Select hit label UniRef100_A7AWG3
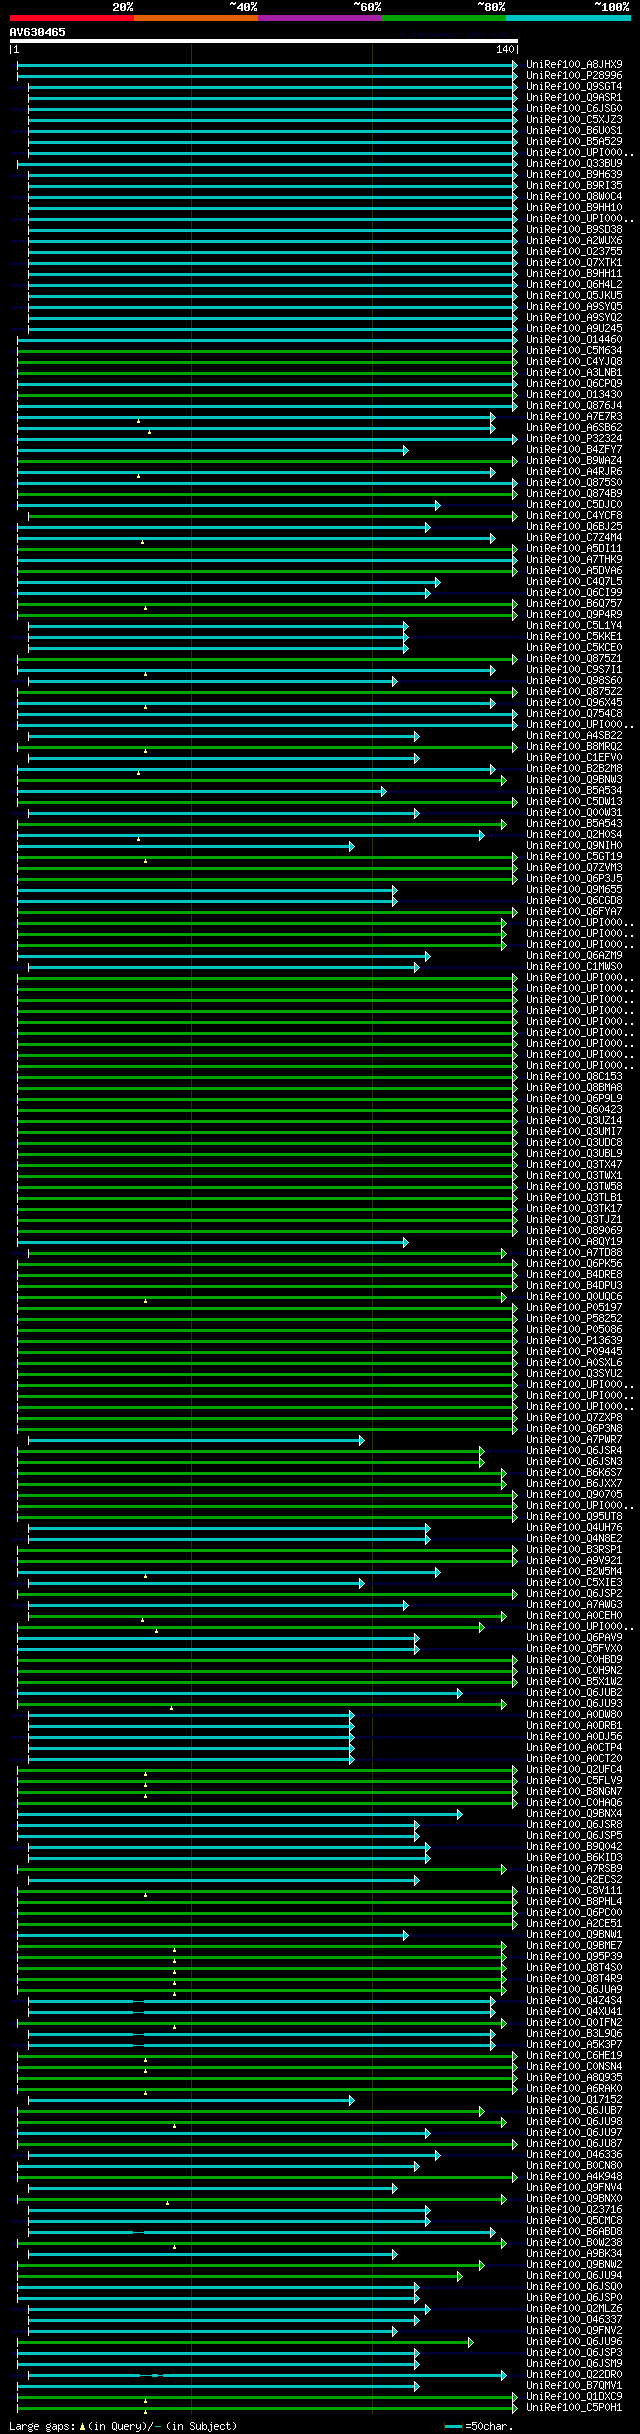Screen dimensions: 640x2434 point(574,1604)
